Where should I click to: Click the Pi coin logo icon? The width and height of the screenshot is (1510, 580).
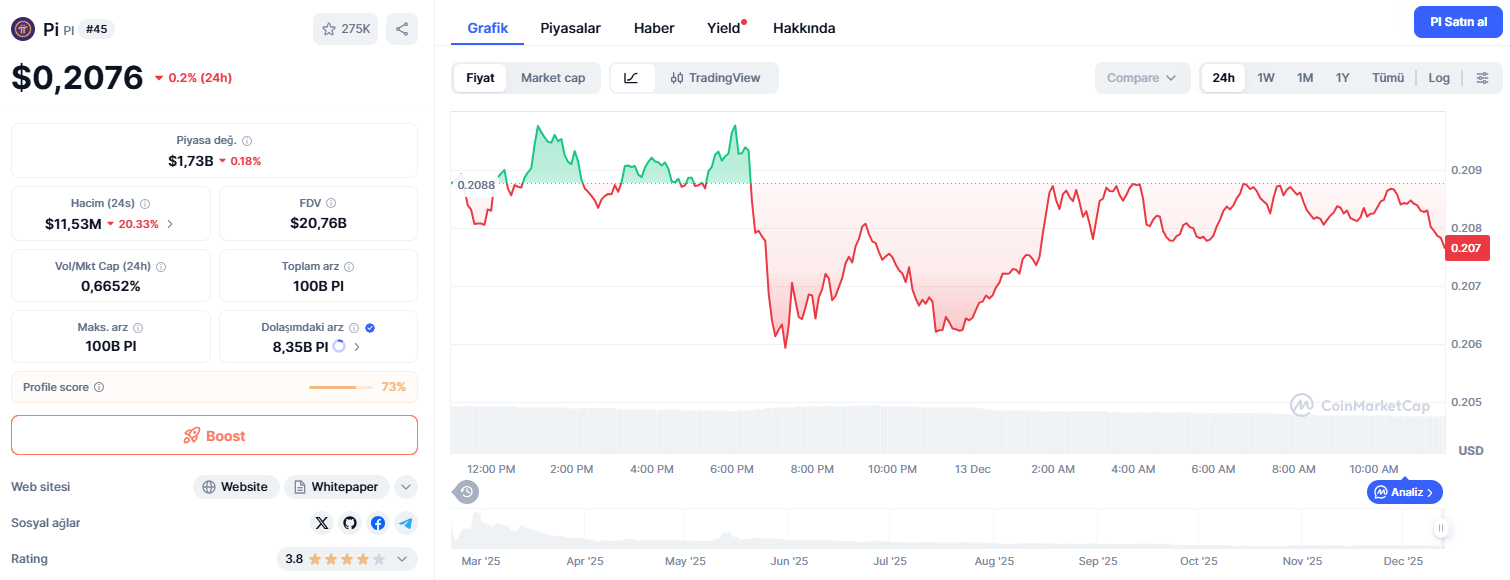(23, 29)
